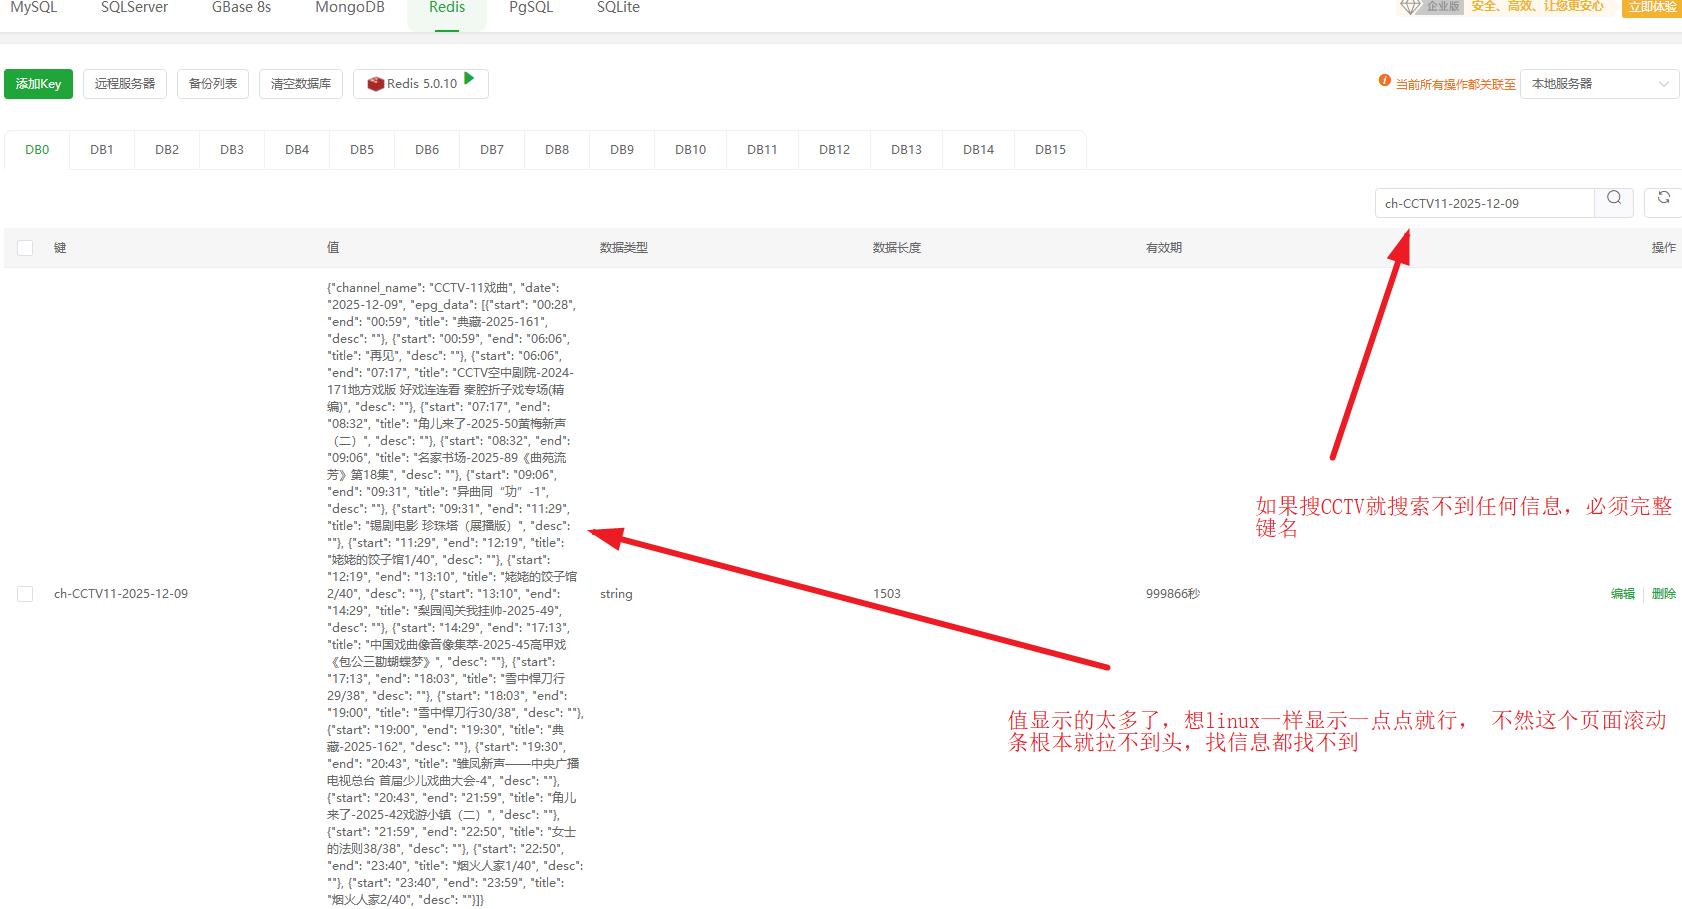This screenshot has height=909, width=1682.
Task: Click the 有效期 column header
Action: click(x=1164, y=248)
